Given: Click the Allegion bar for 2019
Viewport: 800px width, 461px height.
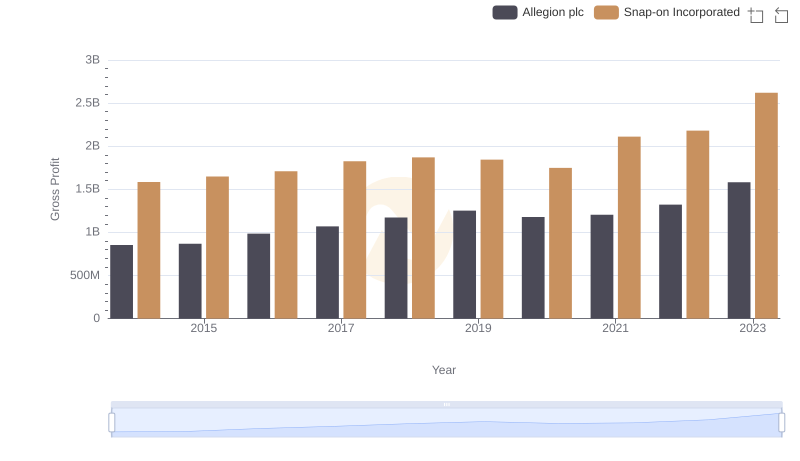Looking at the screenshot, I should click(464, 265).
